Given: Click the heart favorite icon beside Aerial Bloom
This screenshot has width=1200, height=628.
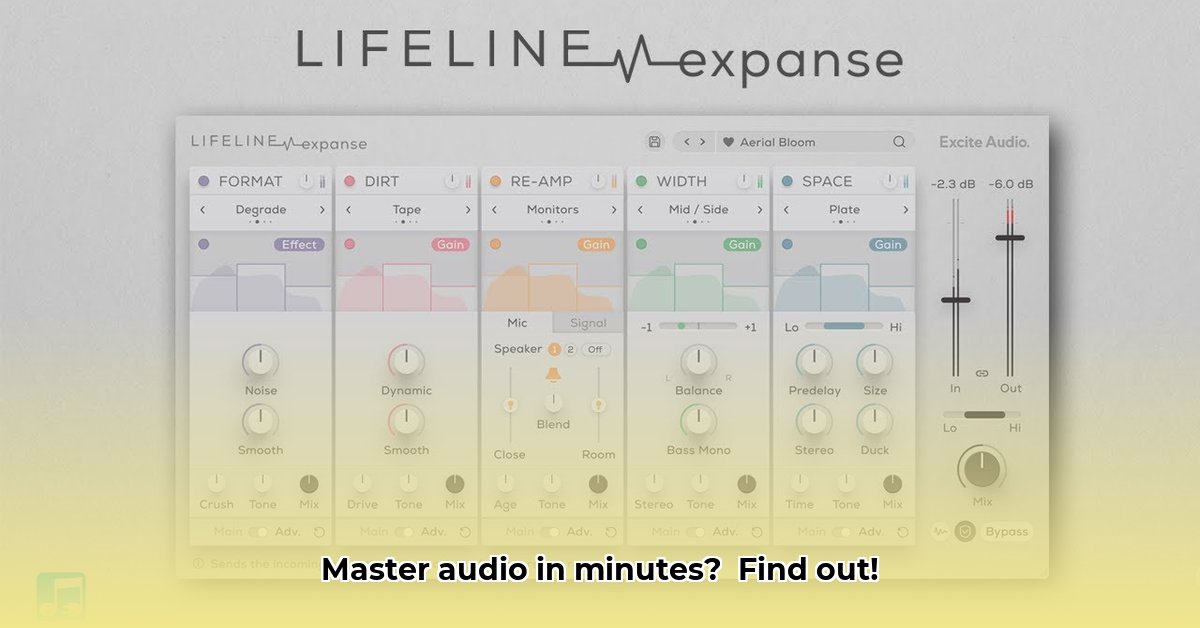Looking at the screenshot, I should pyautogui.click(x=728, y=142).
